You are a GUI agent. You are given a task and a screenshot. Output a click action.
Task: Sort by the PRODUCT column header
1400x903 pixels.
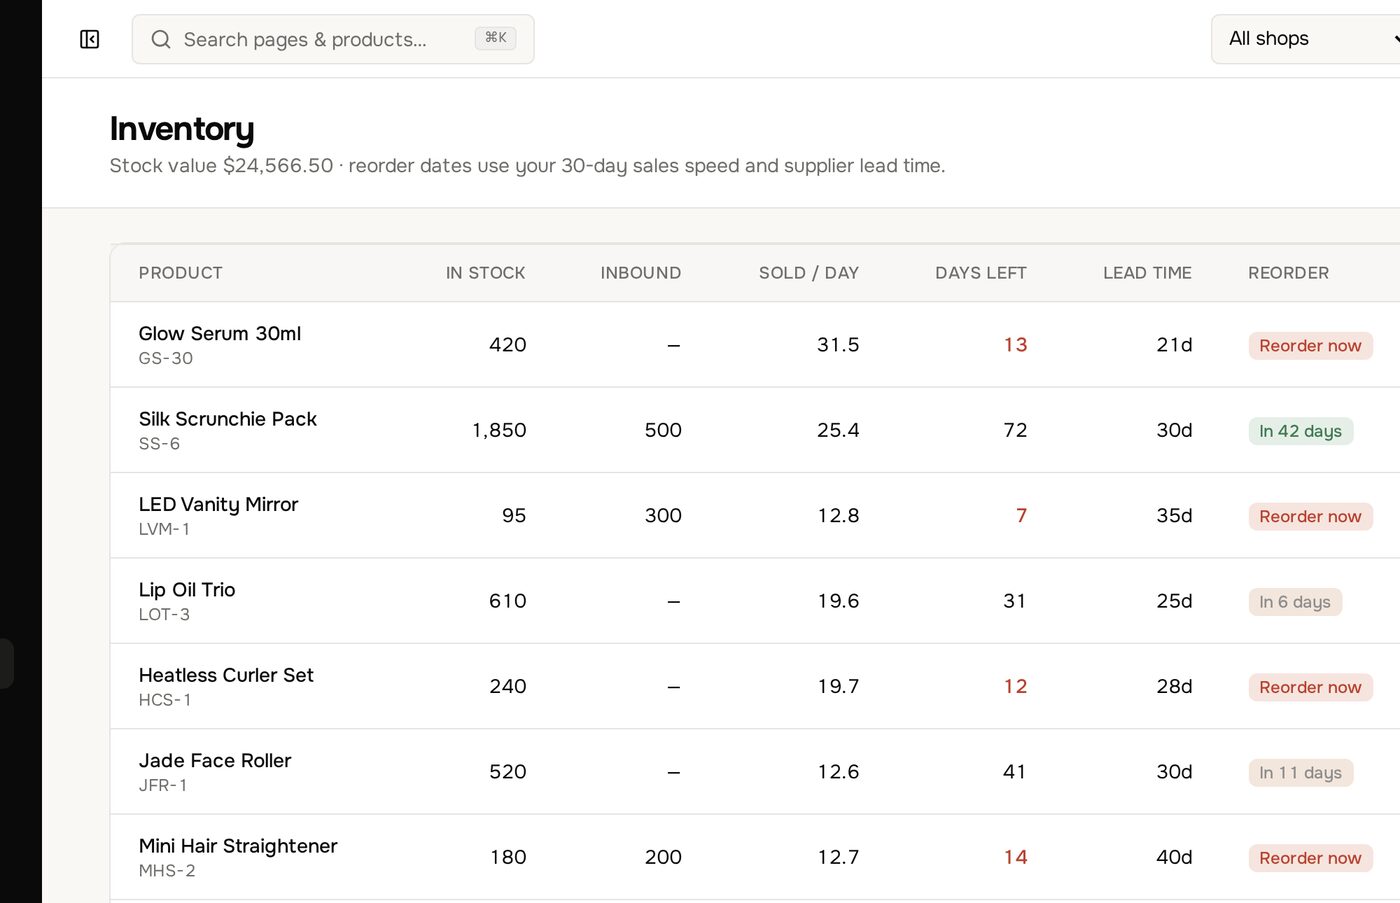(181, 273)
